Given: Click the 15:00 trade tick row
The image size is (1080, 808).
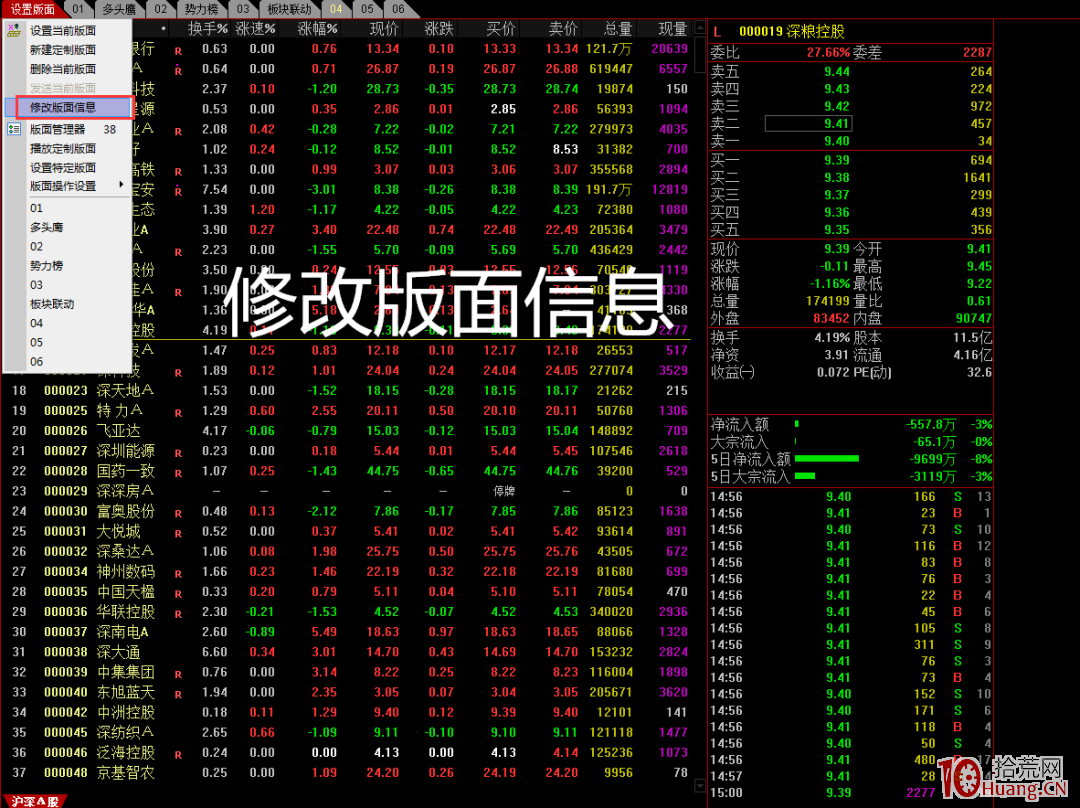Looking at the screenshot, I should pos(851,793).
